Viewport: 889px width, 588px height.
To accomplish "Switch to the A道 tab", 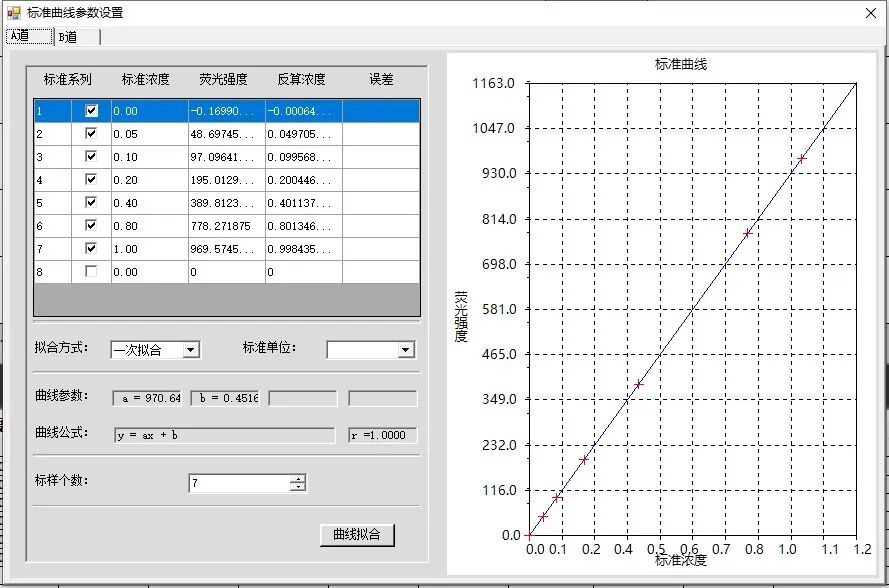I will (29, 36).
